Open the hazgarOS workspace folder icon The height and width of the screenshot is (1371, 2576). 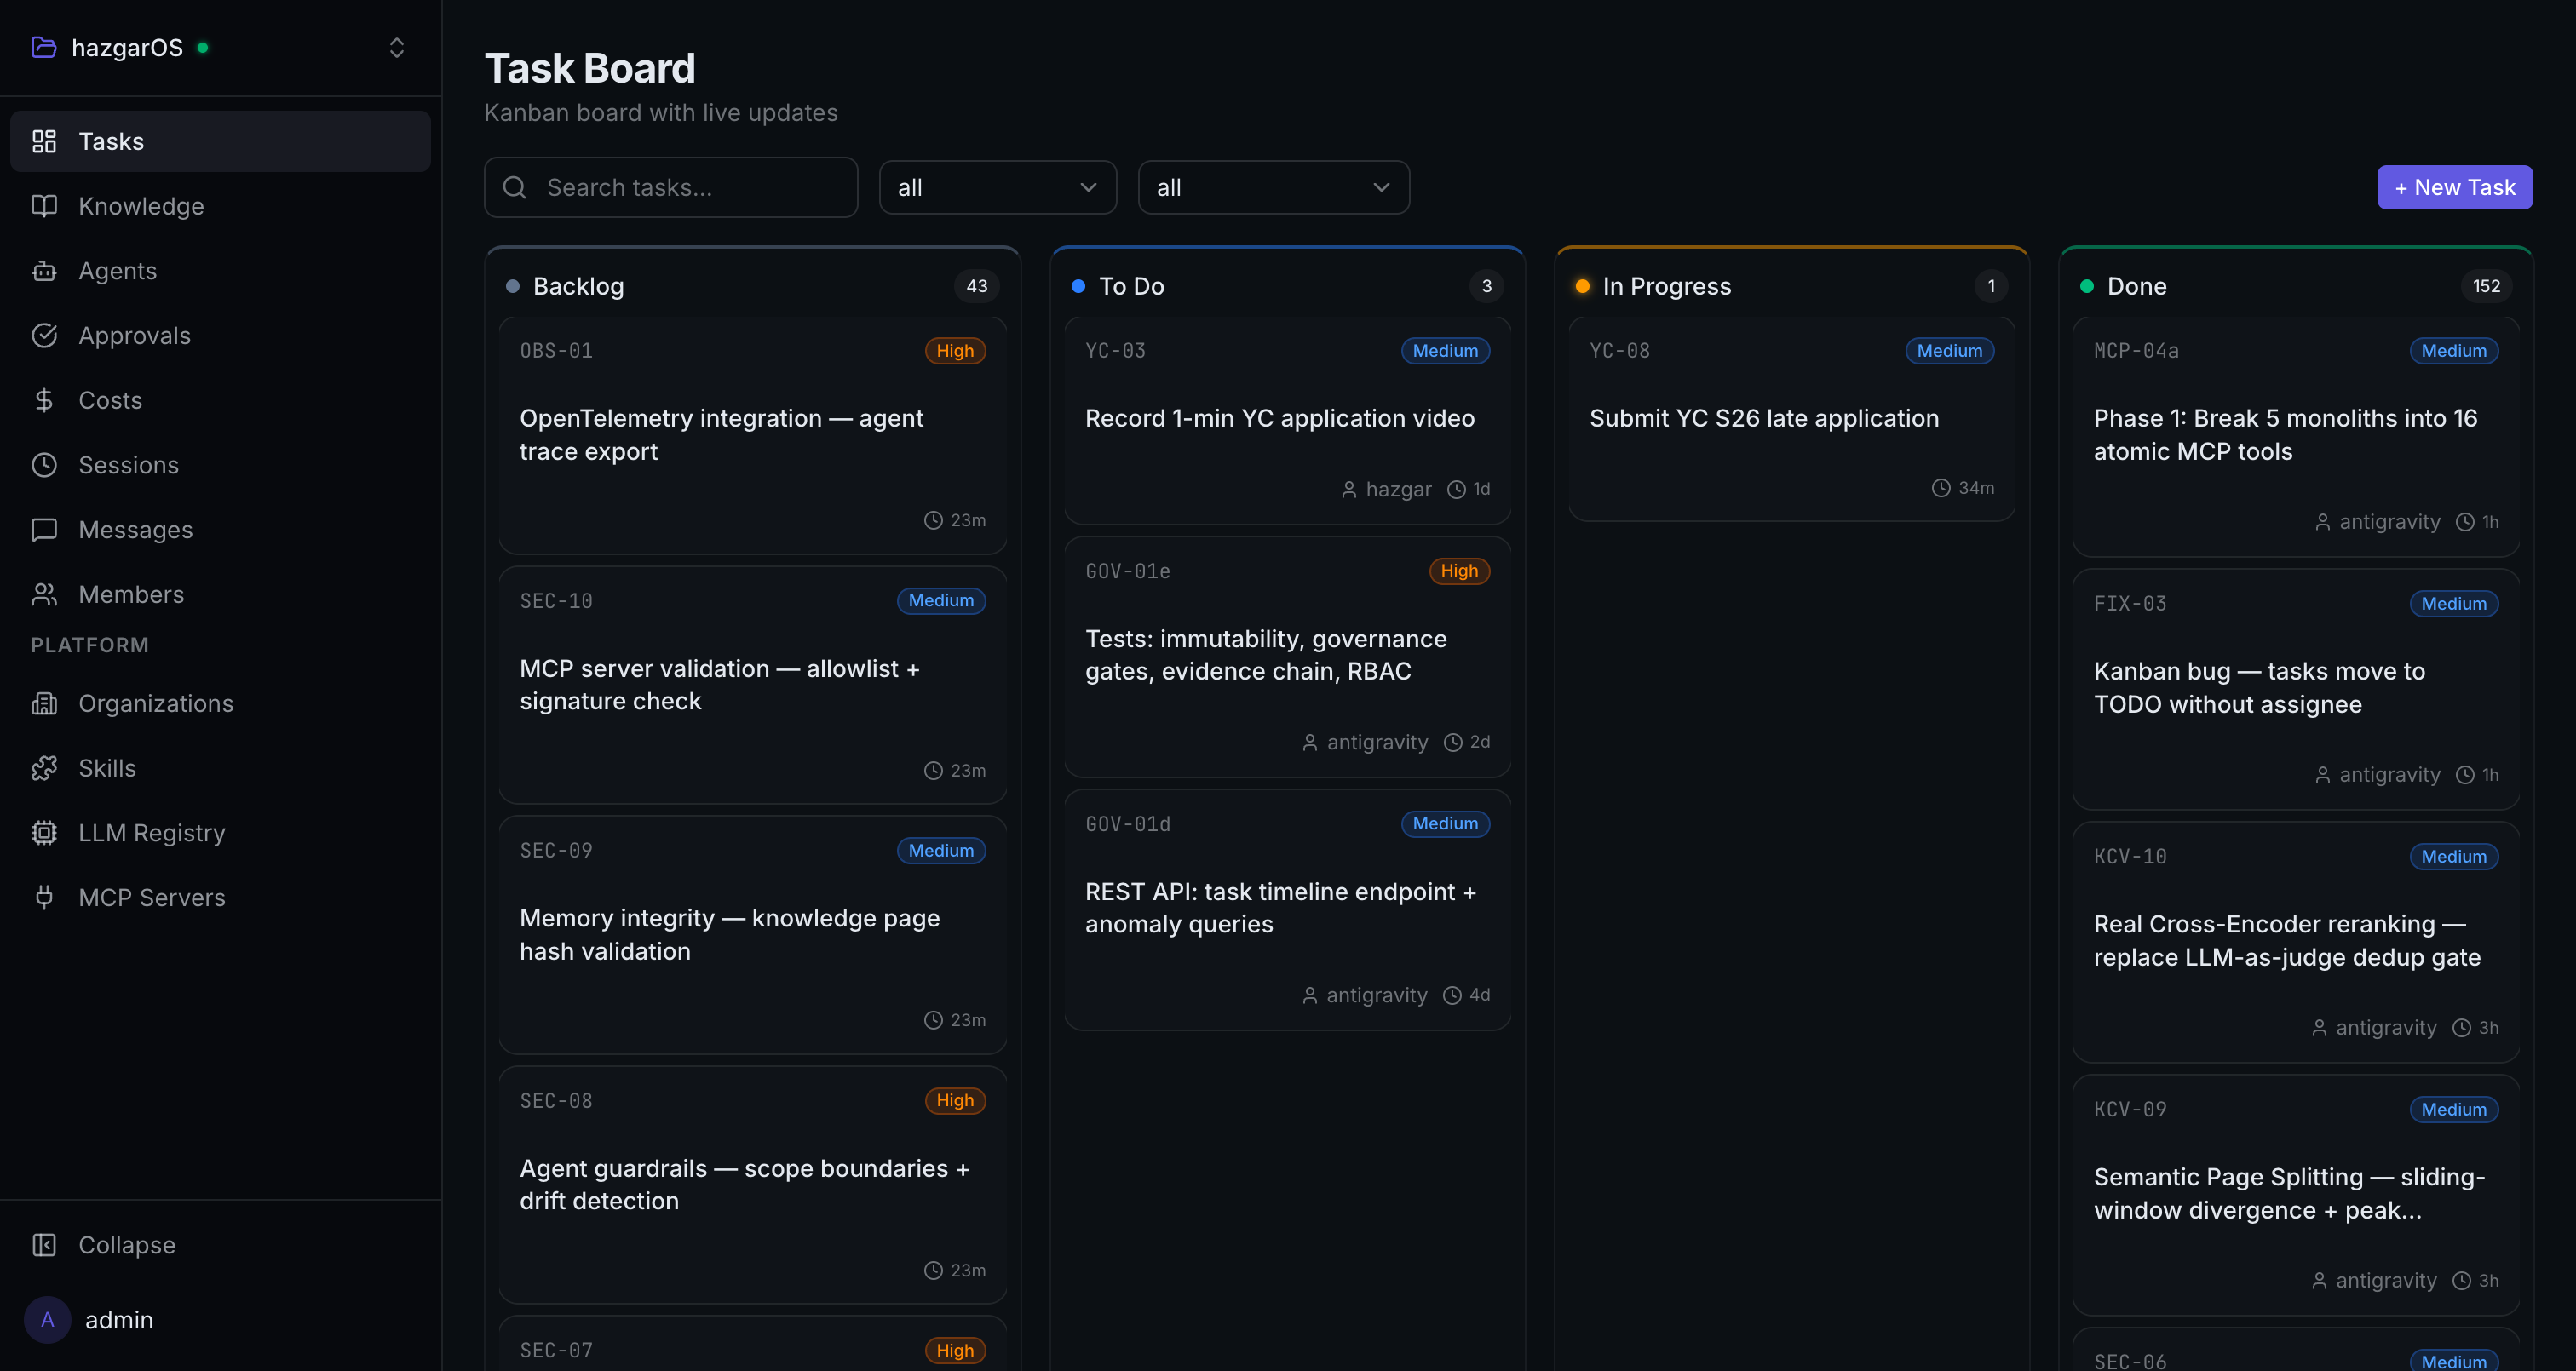click(x=43, y=47)
